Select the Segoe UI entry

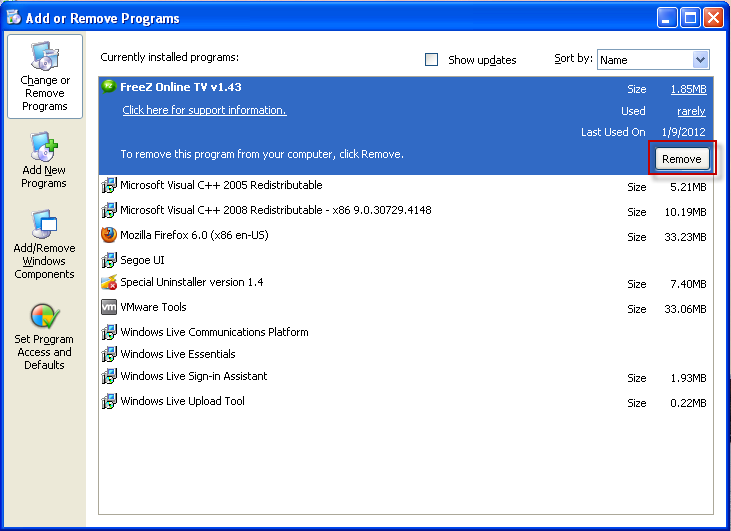406,260
